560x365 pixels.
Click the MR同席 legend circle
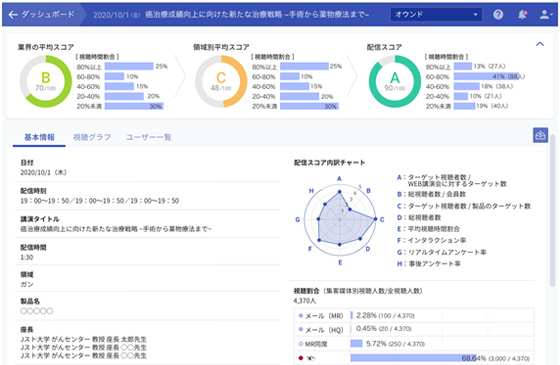301,344
